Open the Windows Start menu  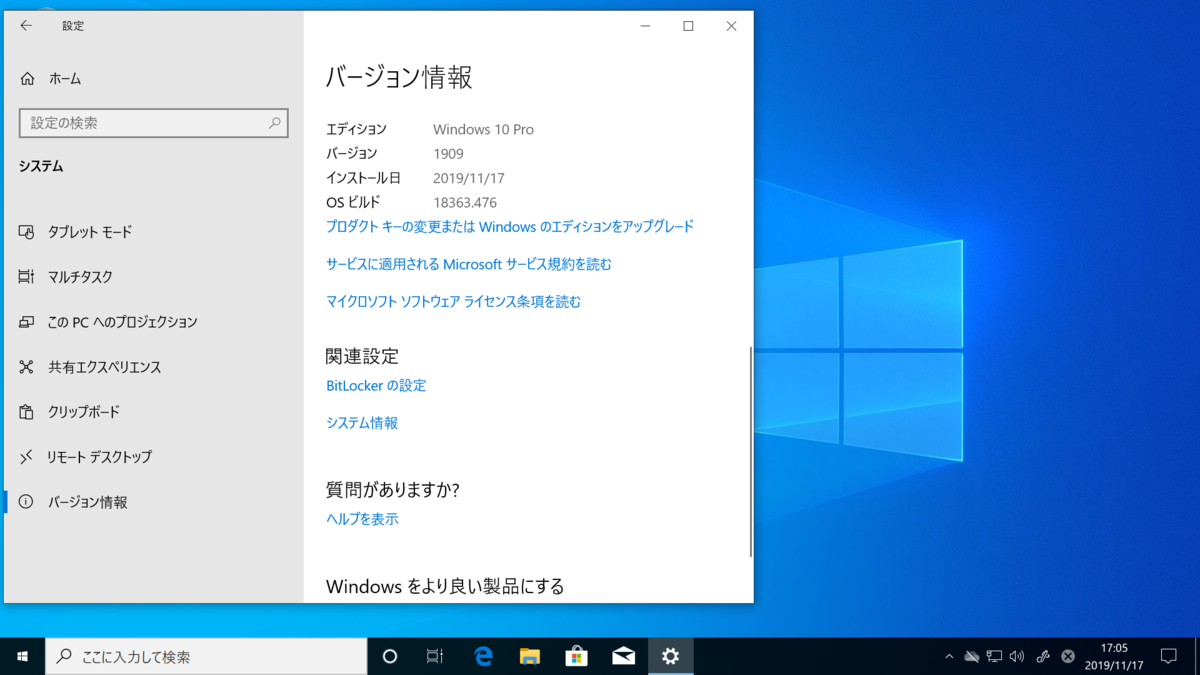(22, 657)
